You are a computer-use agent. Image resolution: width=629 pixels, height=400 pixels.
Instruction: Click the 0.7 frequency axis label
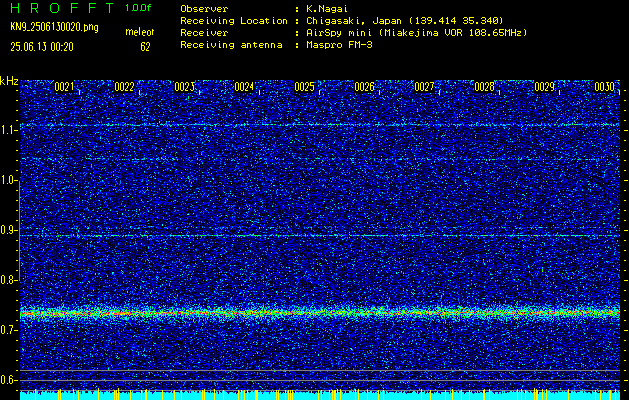pos(8,330)
